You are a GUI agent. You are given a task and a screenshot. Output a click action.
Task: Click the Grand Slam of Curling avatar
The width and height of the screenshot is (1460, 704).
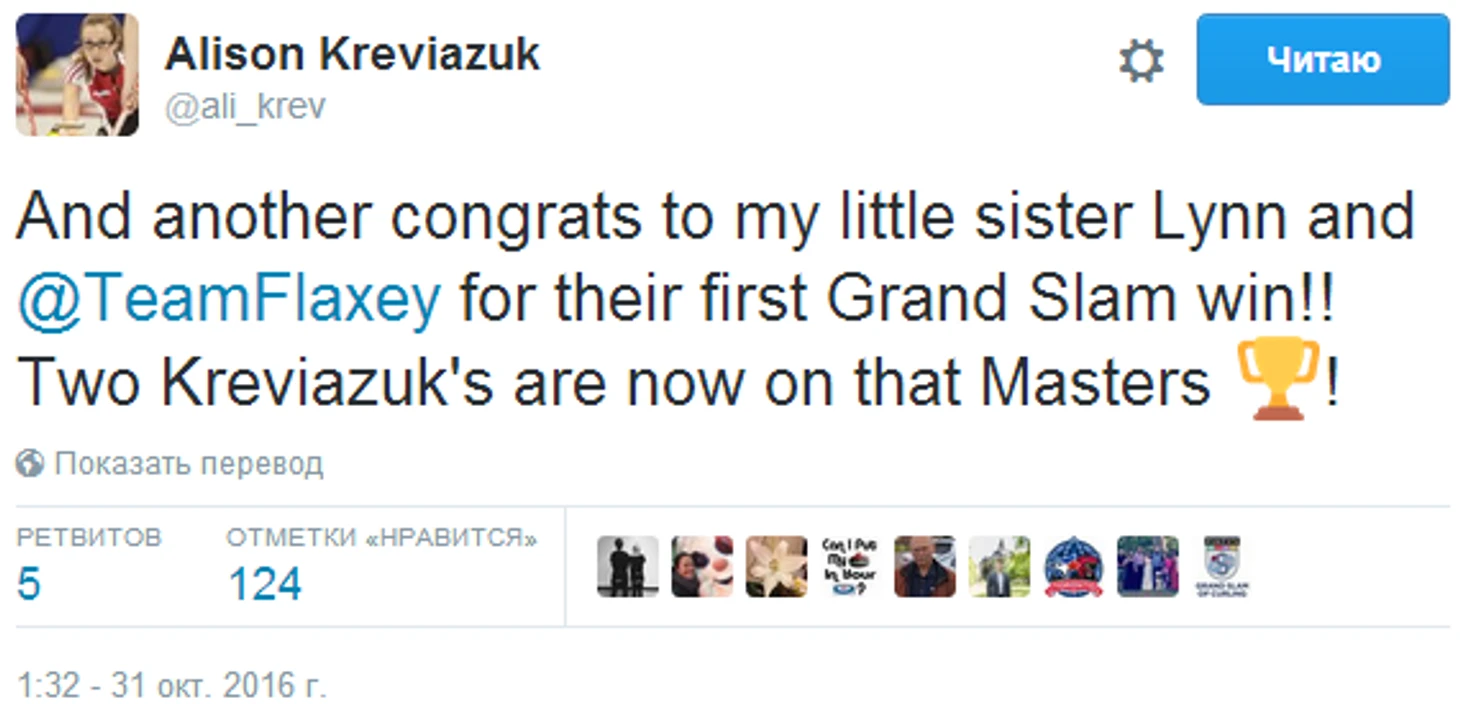pyautogui.click(x=1221, y=567)
